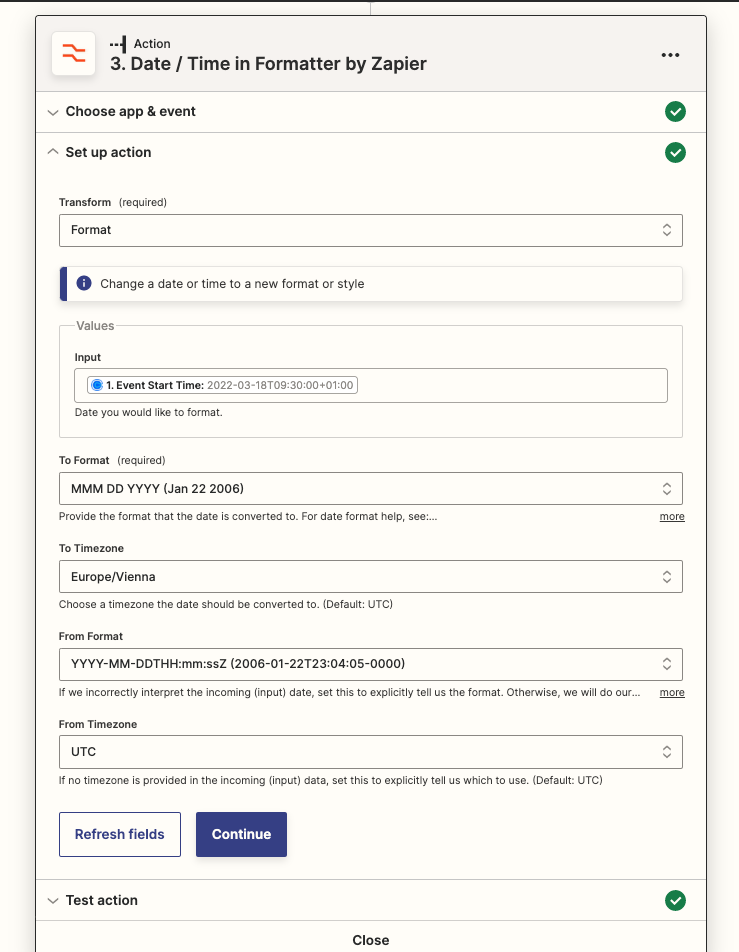The image size is (739, 952).
Task: Click the Refresh fields button
Action: click(x=120, y=834)
